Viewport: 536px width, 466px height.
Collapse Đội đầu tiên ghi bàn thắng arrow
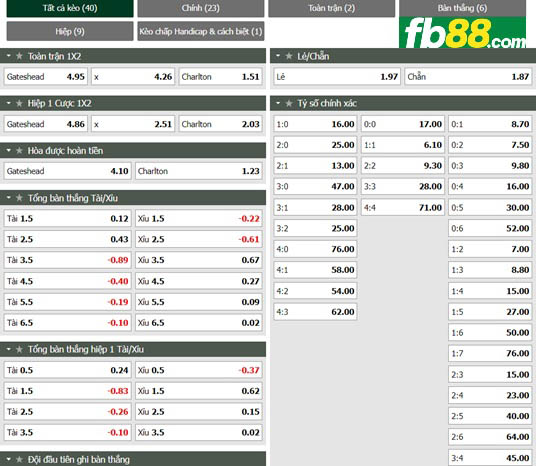[x=9, y=459]
